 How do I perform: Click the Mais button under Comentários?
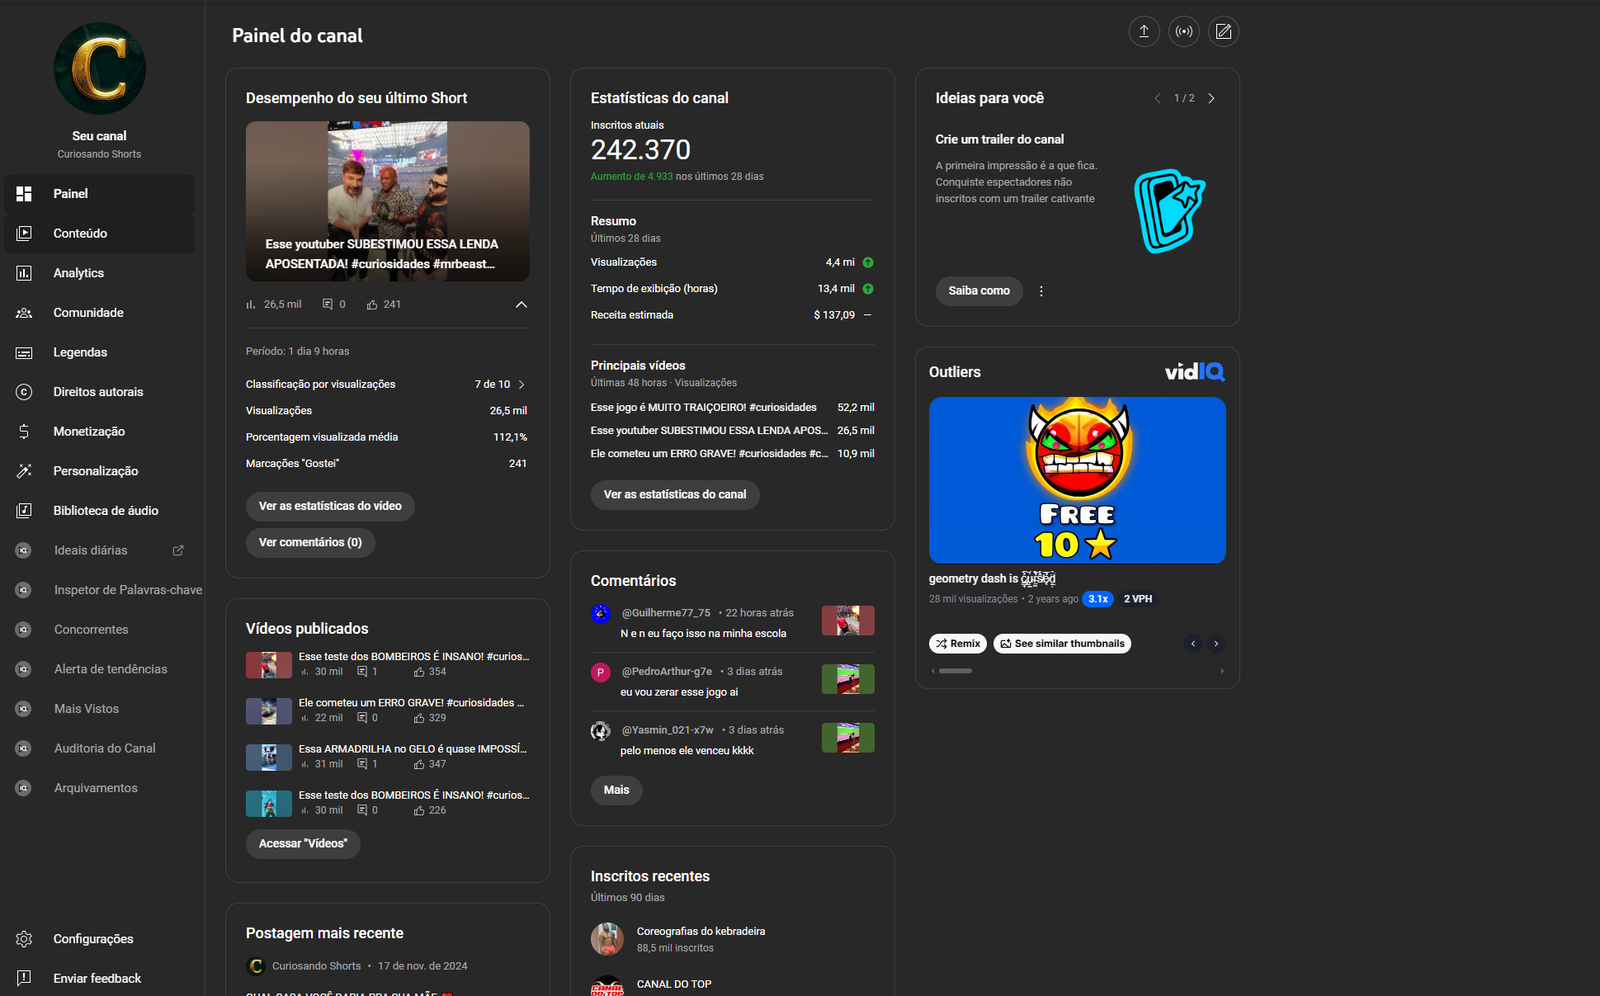tap(617, 790)
